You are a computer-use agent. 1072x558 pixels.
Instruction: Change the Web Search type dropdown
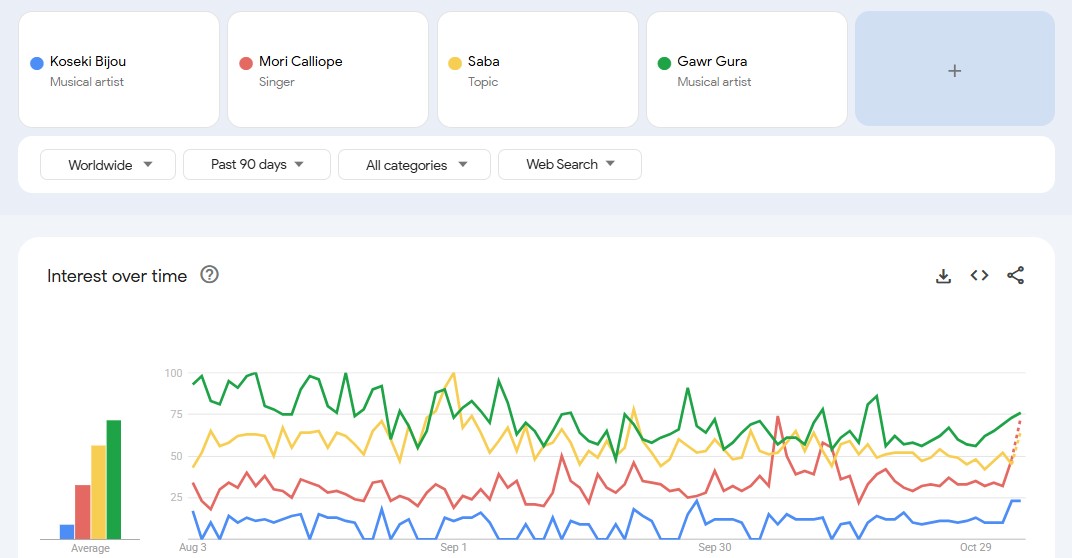[569, 165]
